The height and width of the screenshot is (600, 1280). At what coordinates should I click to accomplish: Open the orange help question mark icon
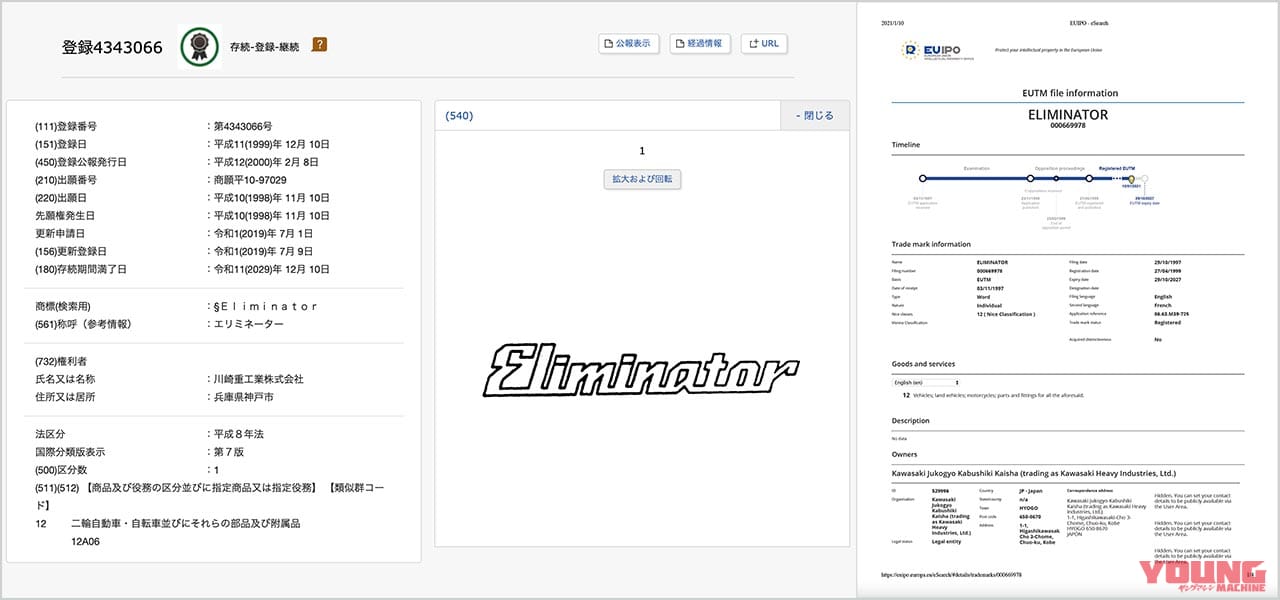click(x=321, y=44)
